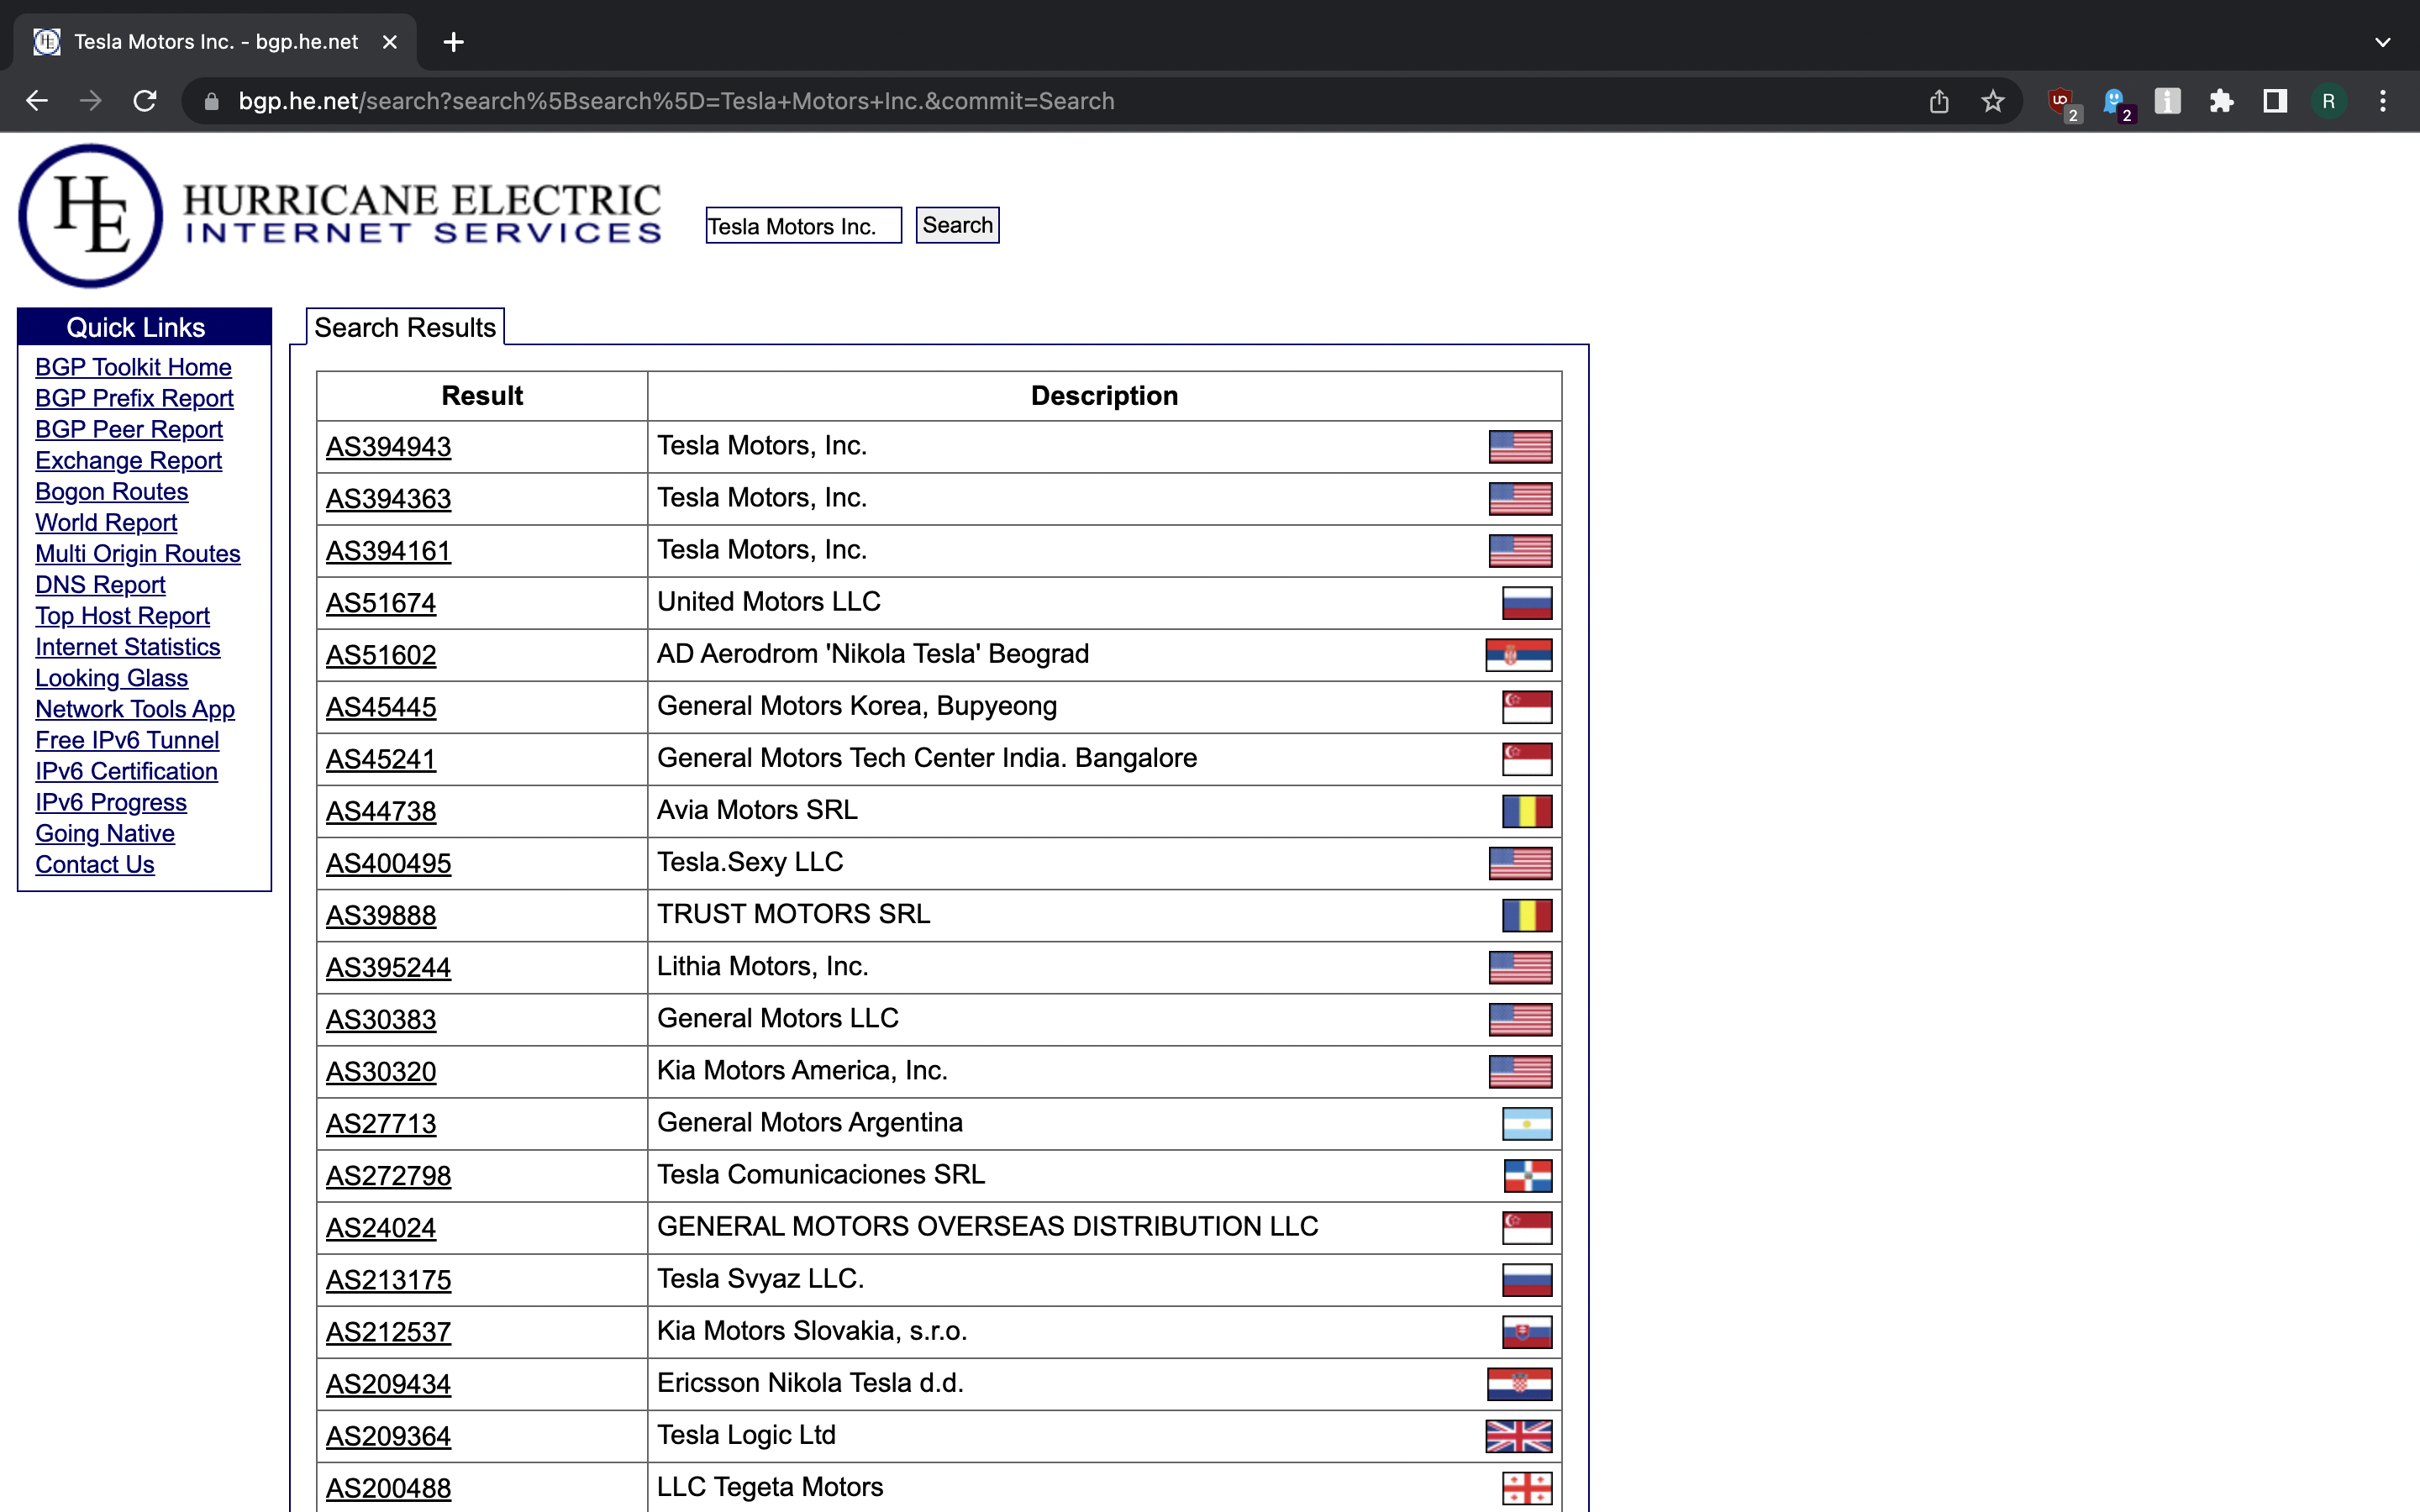Open the Extensions puzzle piece menu
Viewport: 2420px width, 1512px height.
(x=2221, y=101)
